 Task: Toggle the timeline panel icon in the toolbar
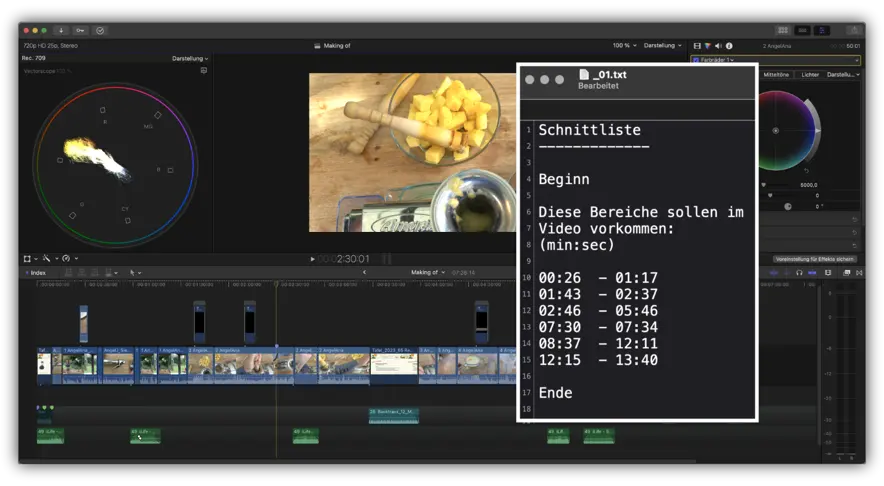coord(802,30)
